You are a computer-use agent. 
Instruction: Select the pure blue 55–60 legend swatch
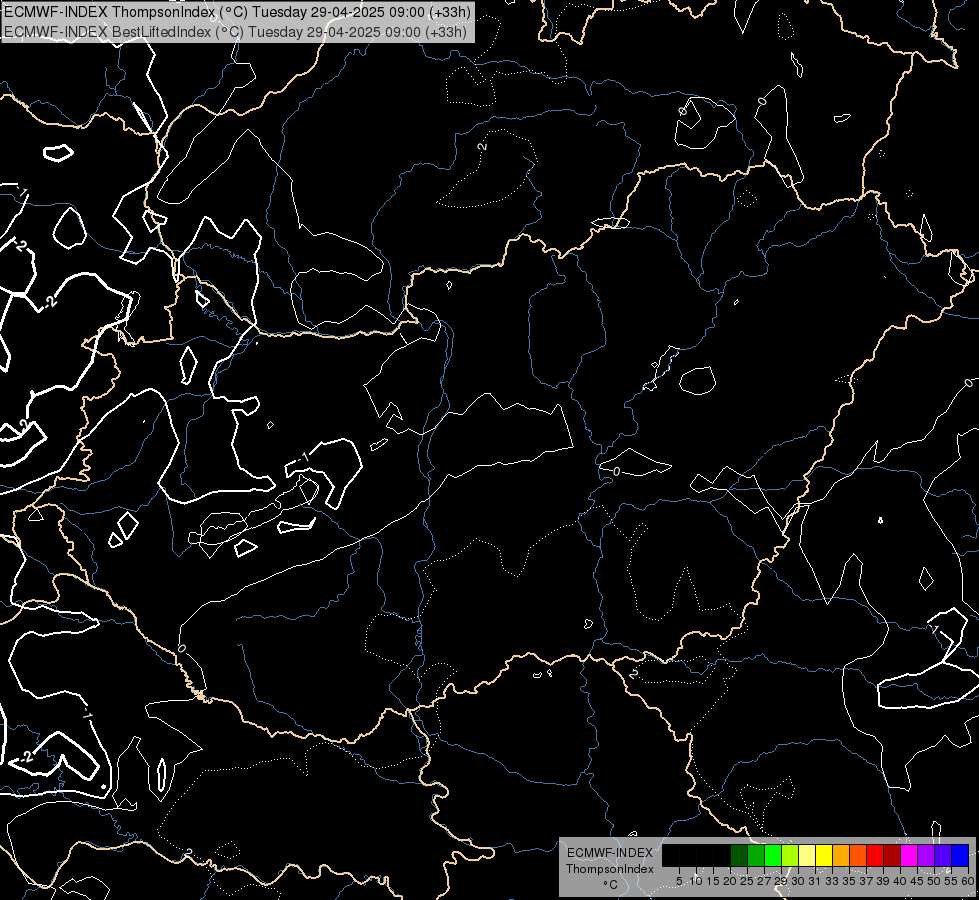click(960, 855)
